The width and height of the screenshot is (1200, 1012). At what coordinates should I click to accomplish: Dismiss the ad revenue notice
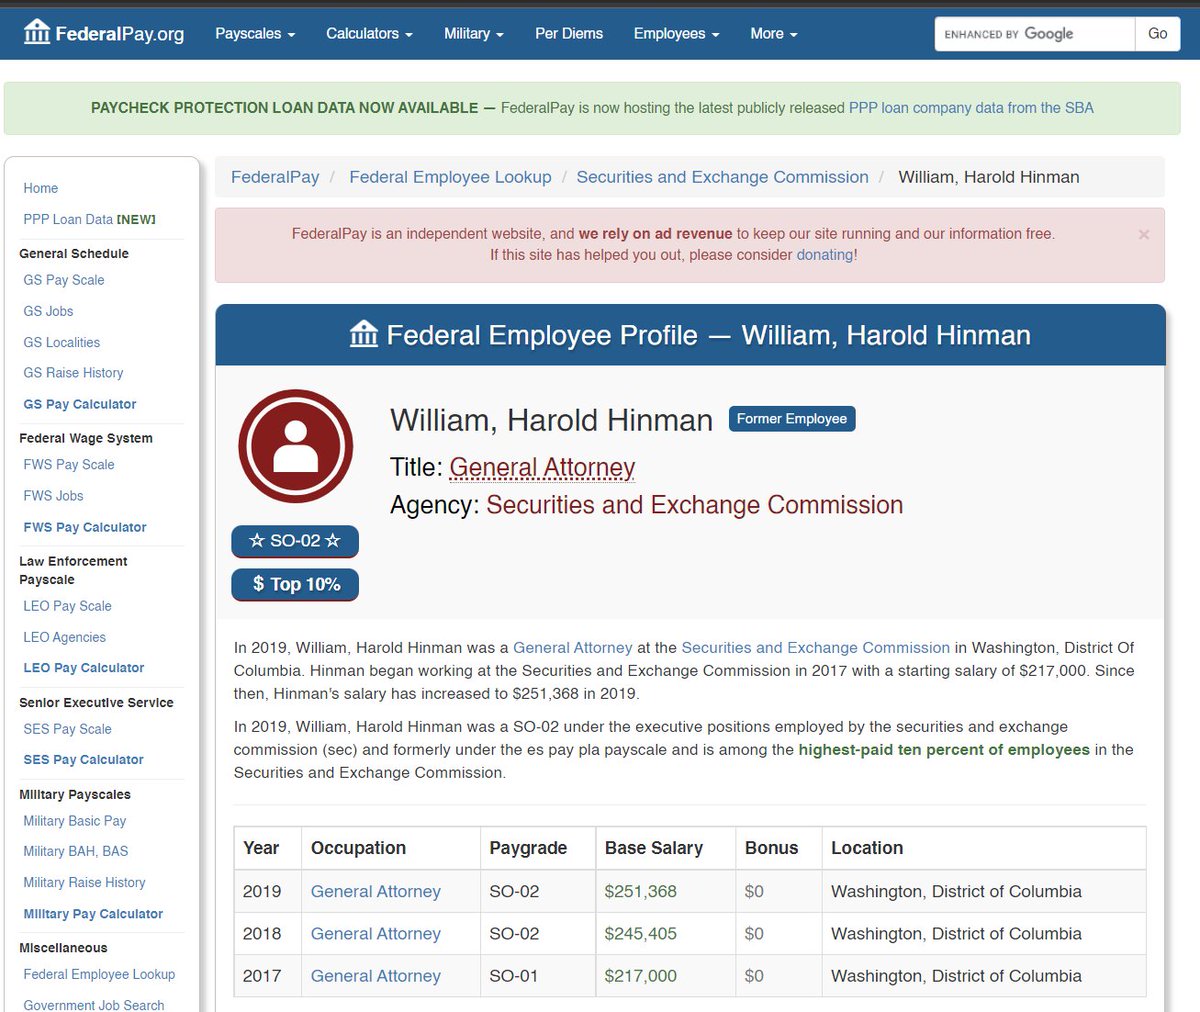pos(1144,234)
